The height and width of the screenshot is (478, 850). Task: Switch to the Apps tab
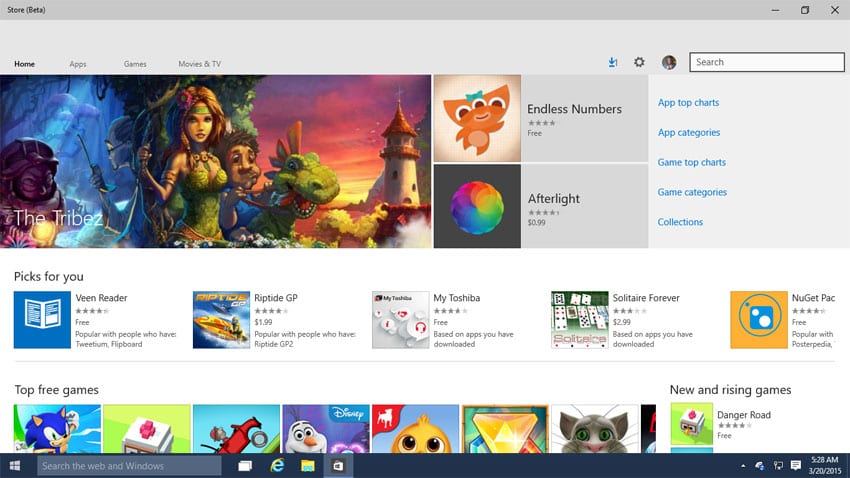coord(78,64)
